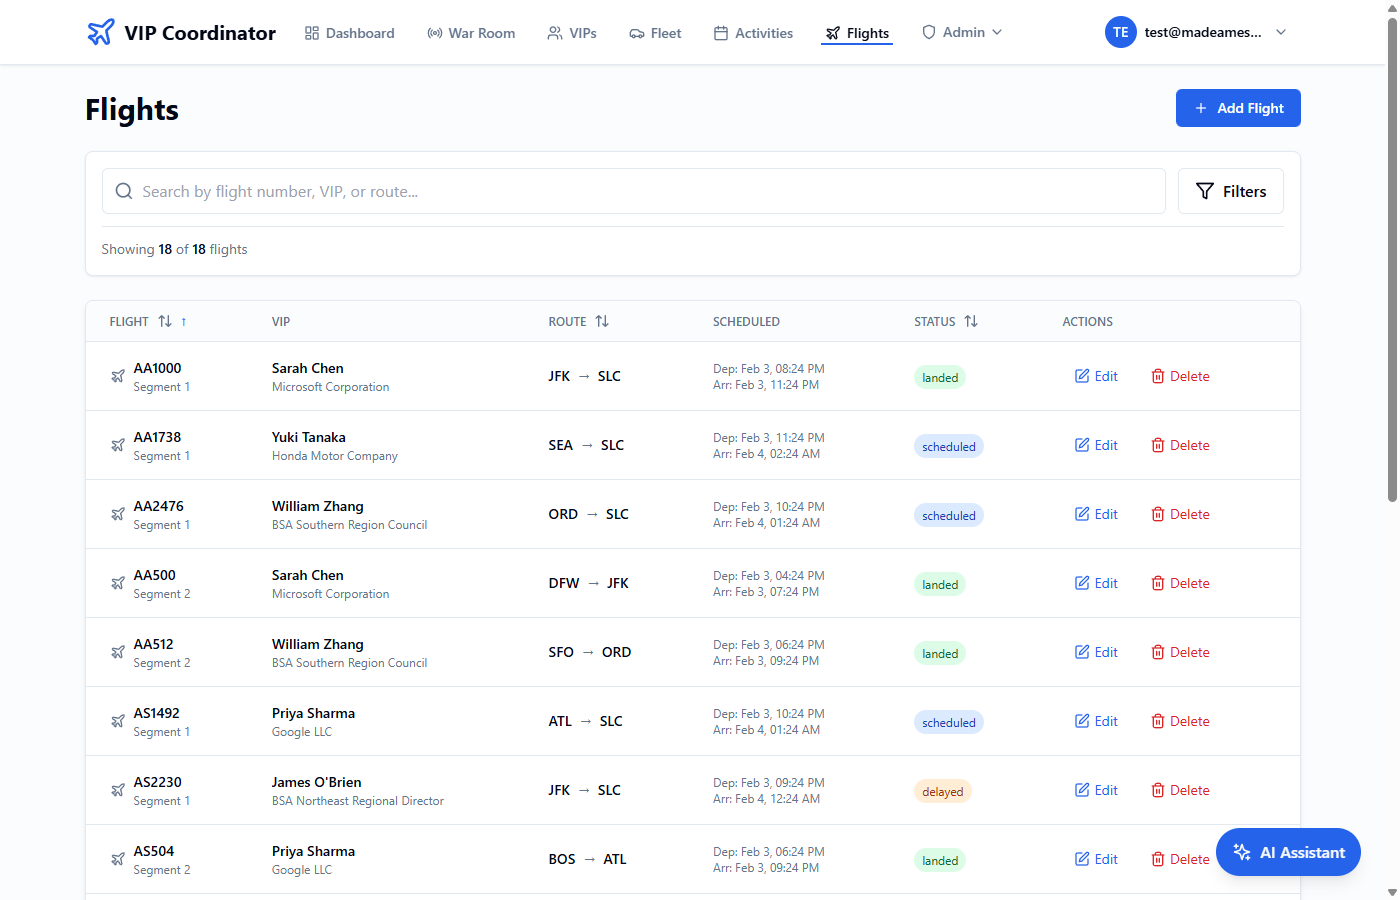Click the trash icon for flight AA2476

1157,514
